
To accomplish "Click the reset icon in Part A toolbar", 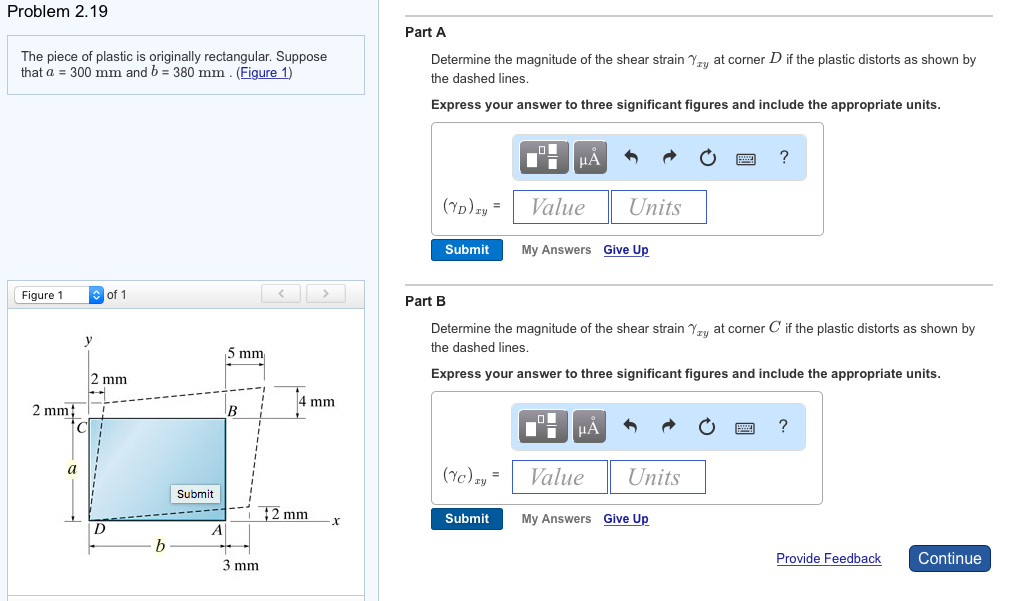I will (x=707, y=157).
